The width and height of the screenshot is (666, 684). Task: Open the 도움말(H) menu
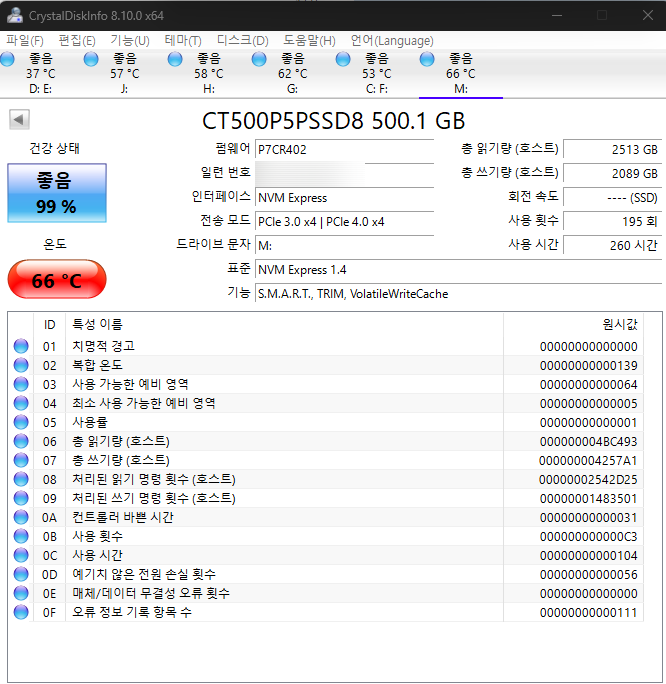[309, 41]
